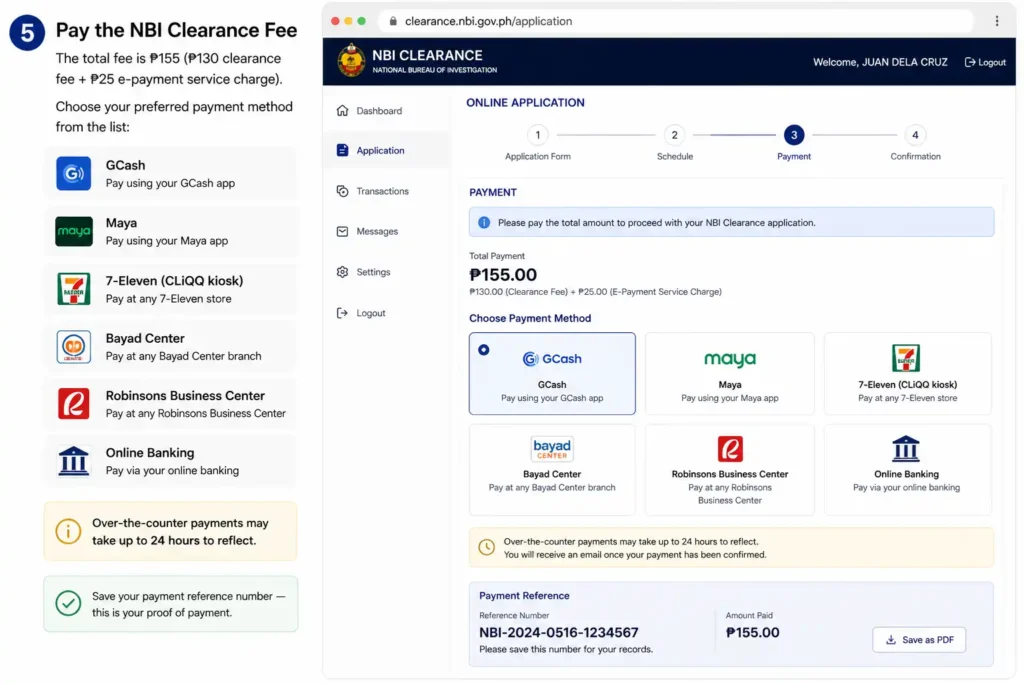Click the 7-Eleven icon in left guide list
This screenshot has width=1024, height=683.
tap(73, 289)
